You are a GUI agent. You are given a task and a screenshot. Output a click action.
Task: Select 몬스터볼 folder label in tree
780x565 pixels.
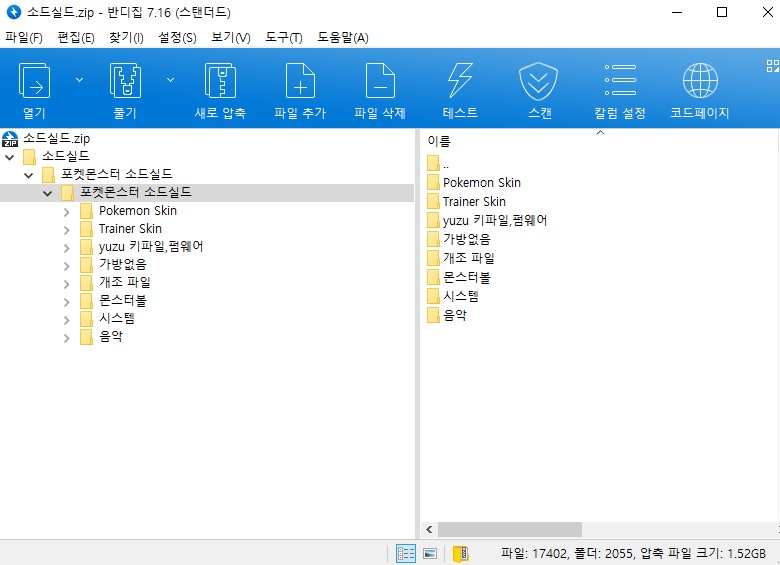pyautogui.click(x=123, y=300)
